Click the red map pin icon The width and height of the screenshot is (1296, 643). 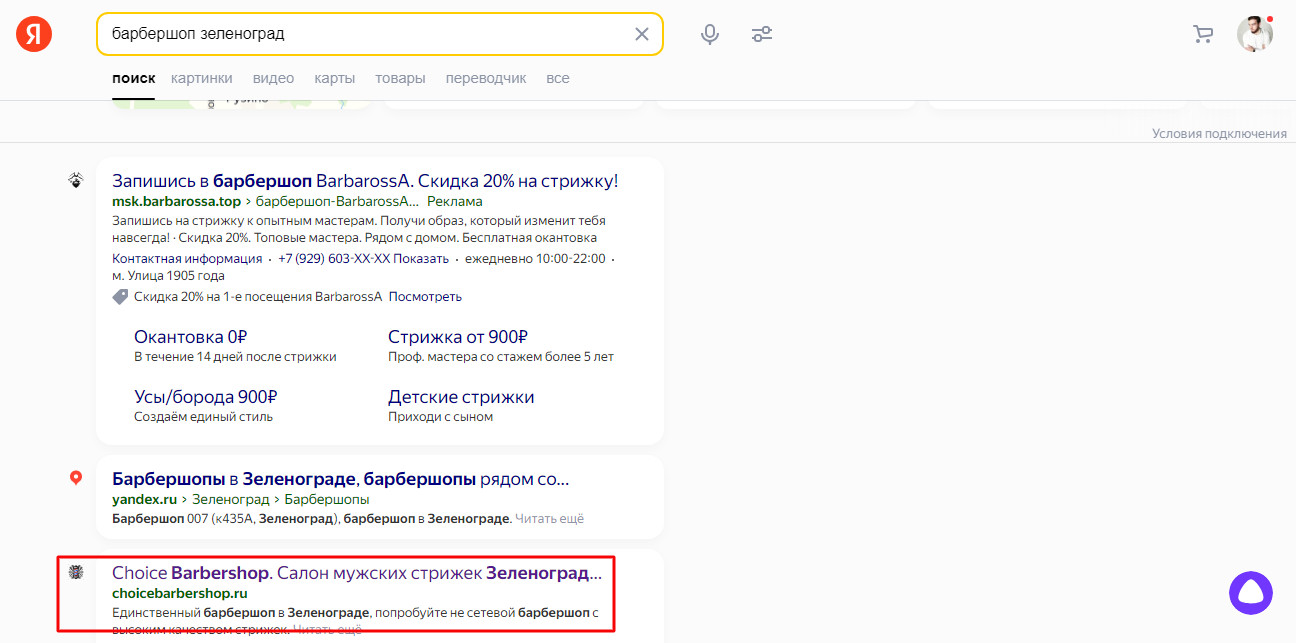(75, 478)
